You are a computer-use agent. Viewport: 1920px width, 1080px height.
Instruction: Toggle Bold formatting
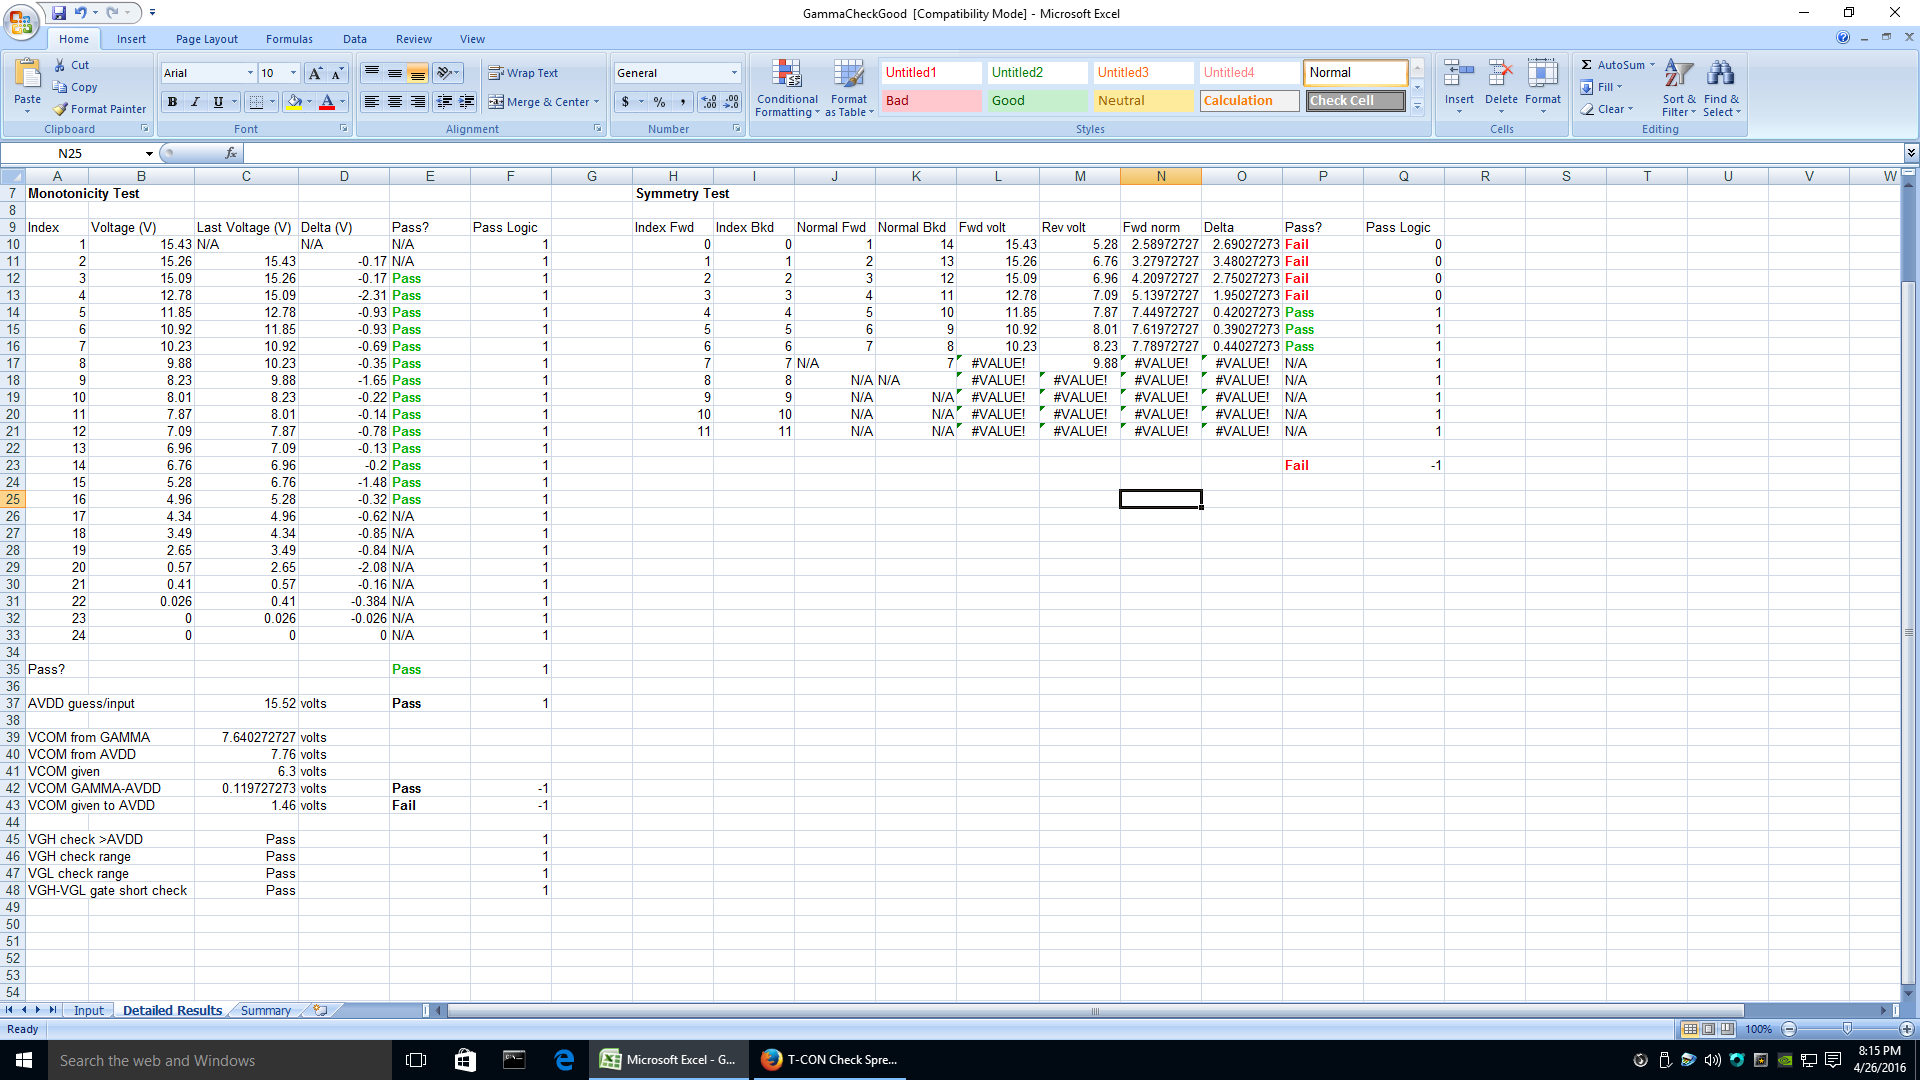[x=172, y=102]
